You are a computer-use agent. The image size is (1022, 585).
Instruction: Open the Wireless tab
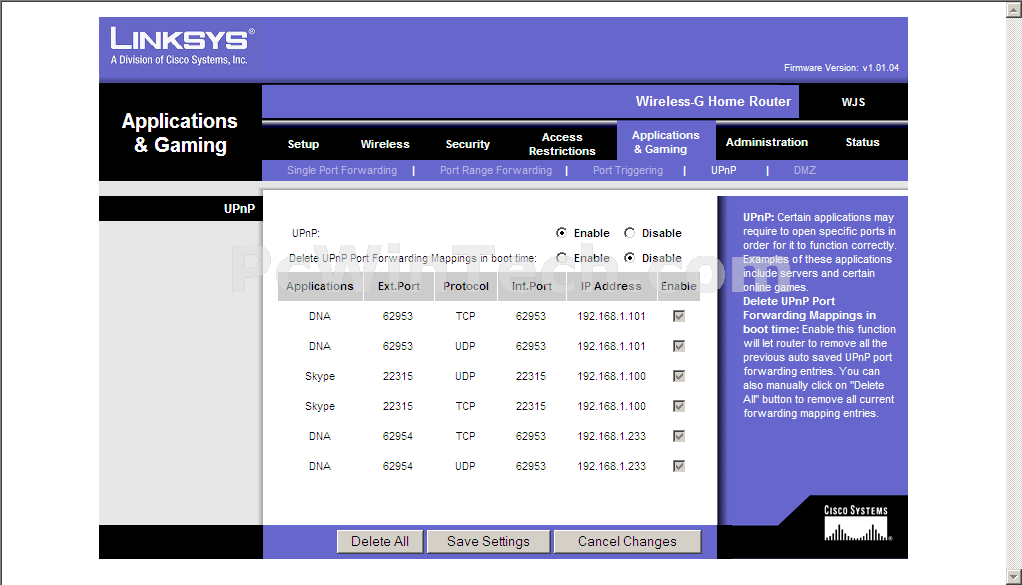[x=385, y=144]
